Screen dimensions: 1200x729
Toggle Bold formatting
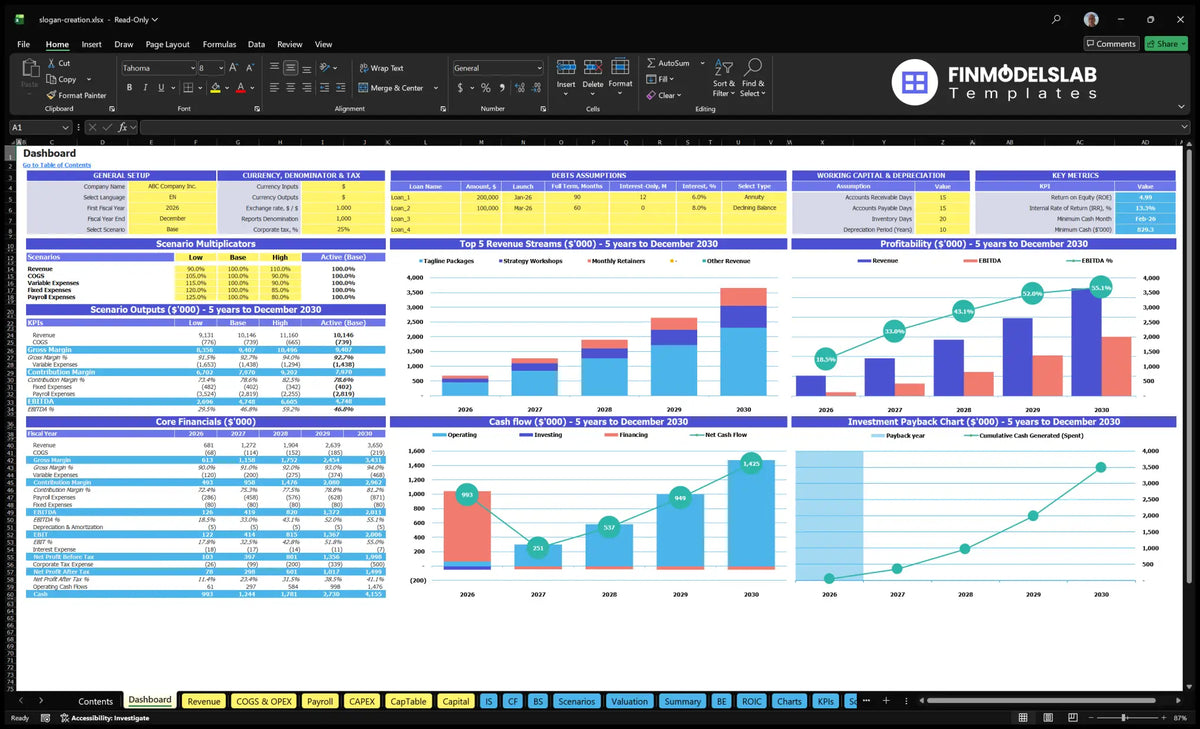129,88
